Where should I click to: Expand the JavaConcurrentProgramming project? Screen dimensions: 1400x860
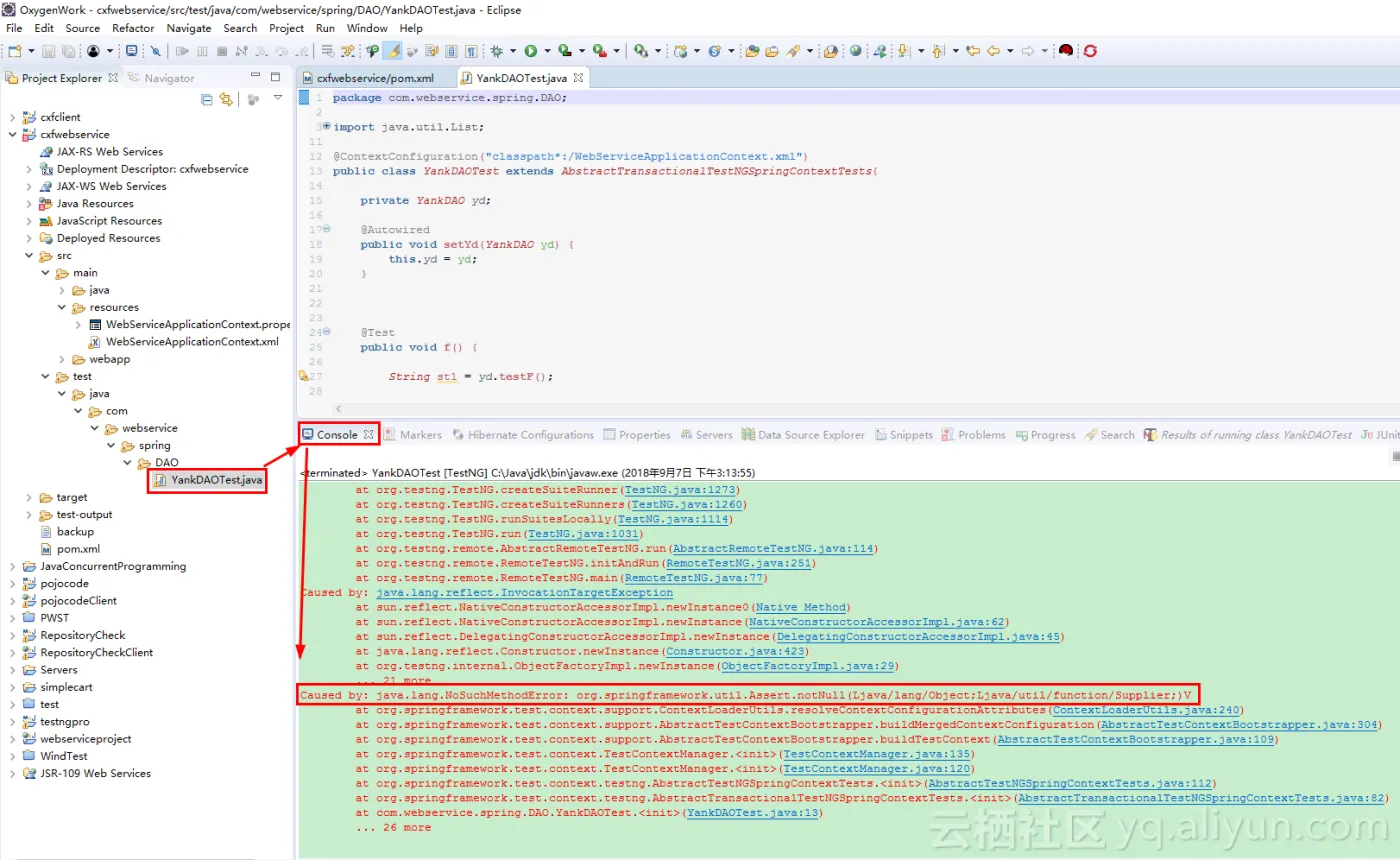[12, 566]
